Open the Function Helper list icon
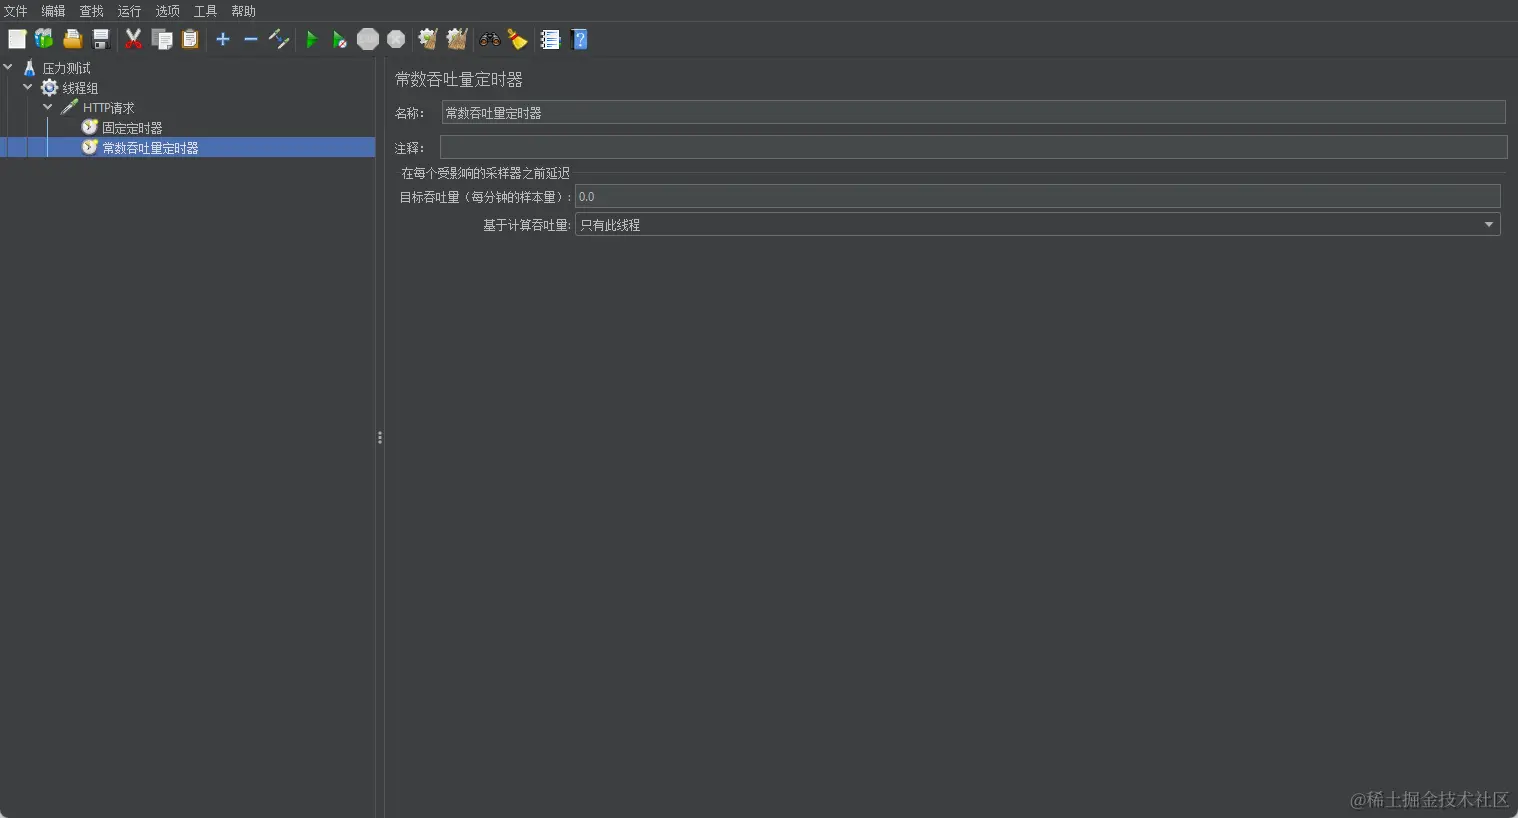The image size is (1518, 818). pos(550,39)
